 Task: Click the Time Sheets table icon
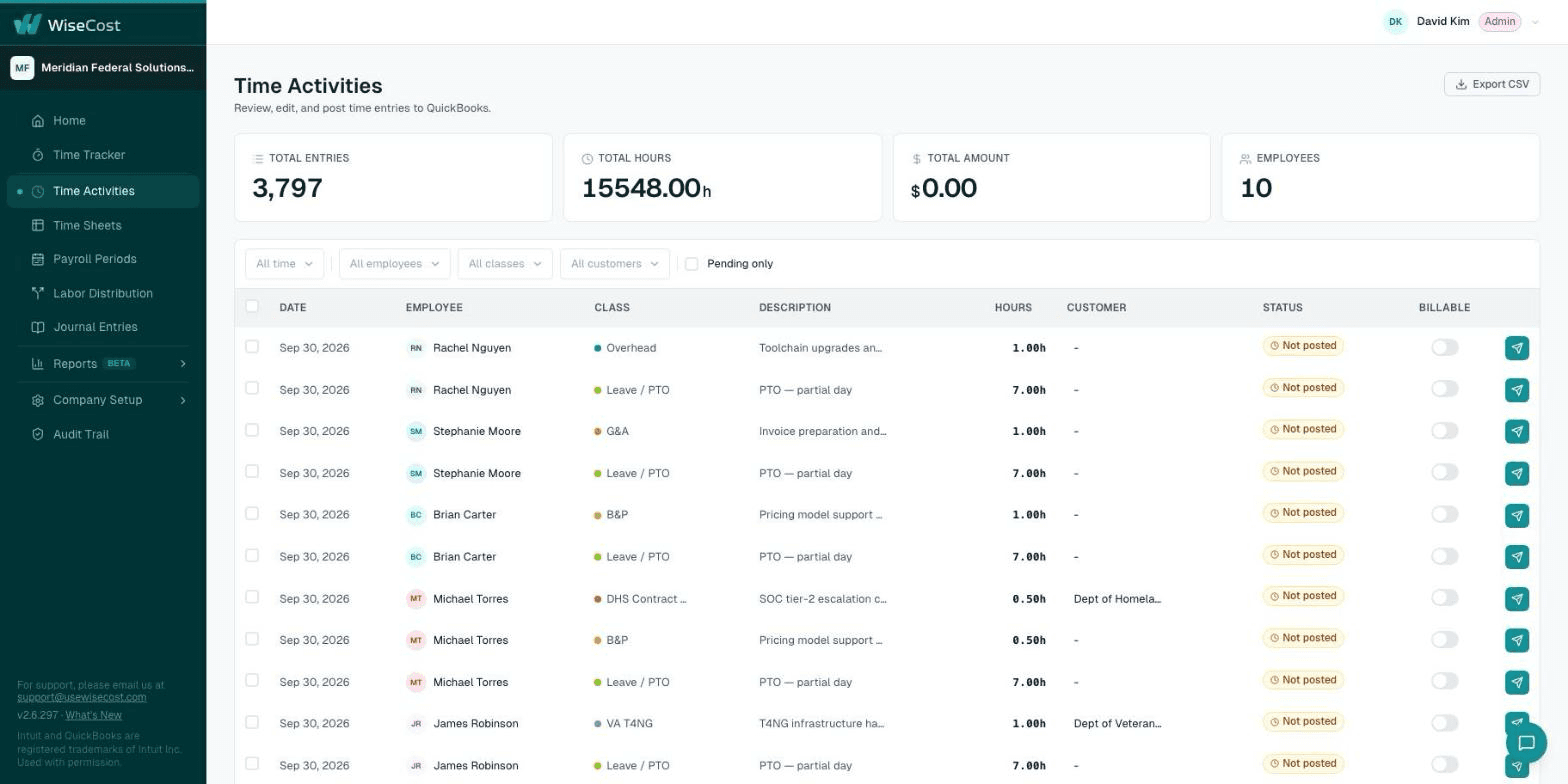point(38,226)
